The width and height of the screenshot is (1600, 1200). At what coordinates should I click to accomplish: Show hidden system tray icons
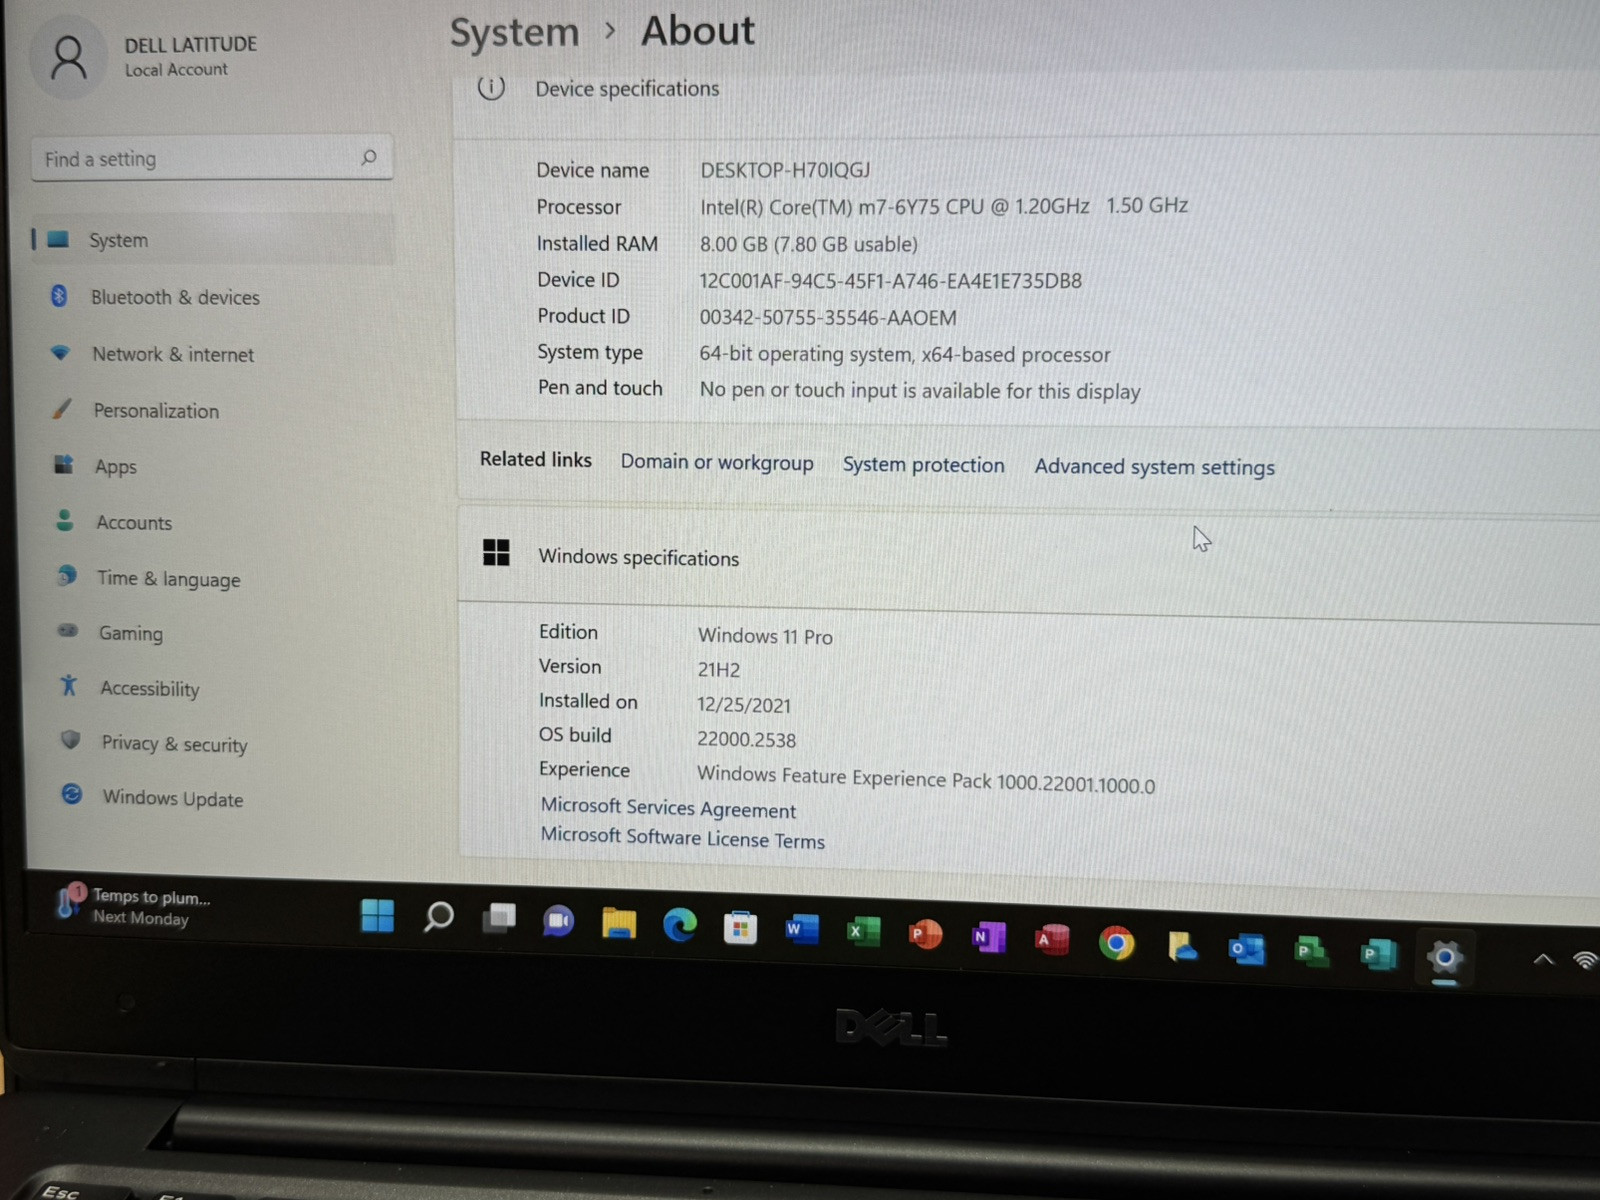(1543, 960)
